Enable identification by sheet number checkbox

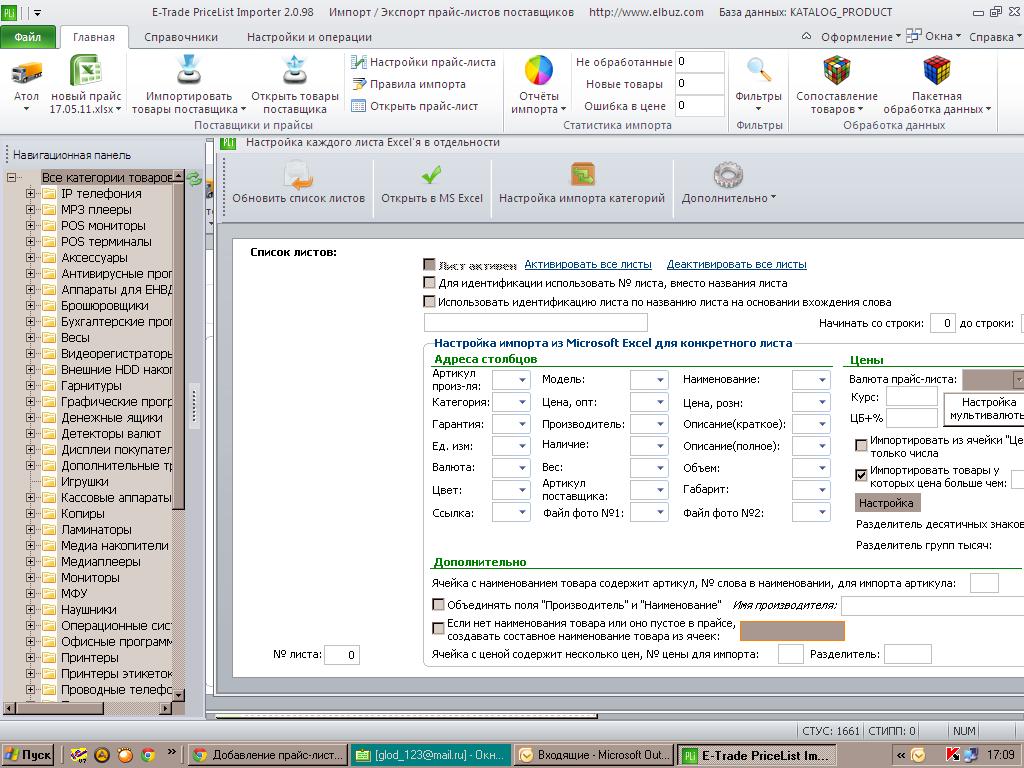429,283
